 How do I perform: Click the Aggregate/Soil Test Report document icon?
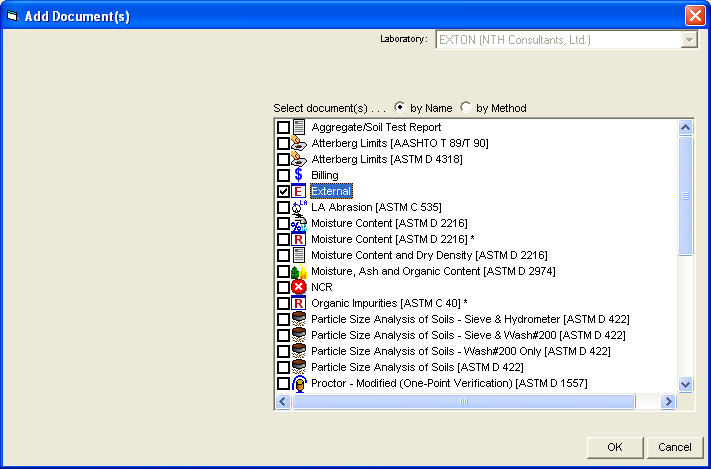coord(298,127)
